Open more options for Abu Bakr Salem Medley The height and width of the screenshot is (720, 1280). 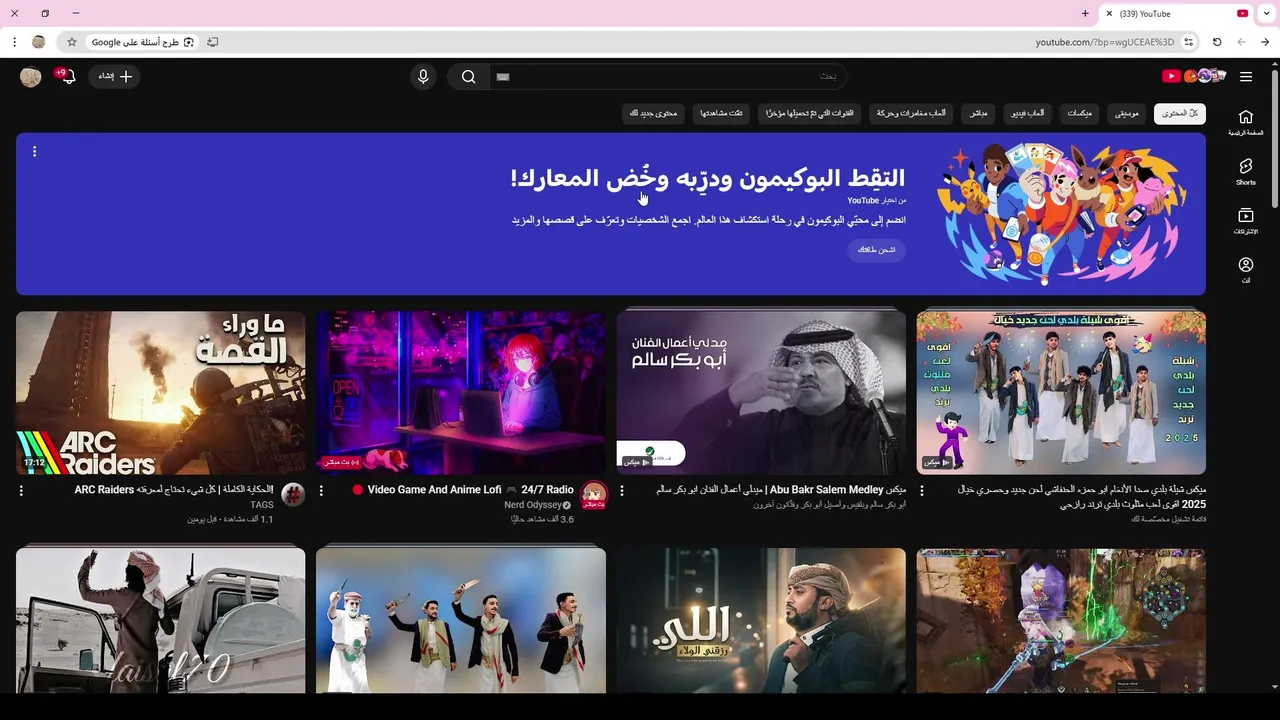click(x=621, y=491)
